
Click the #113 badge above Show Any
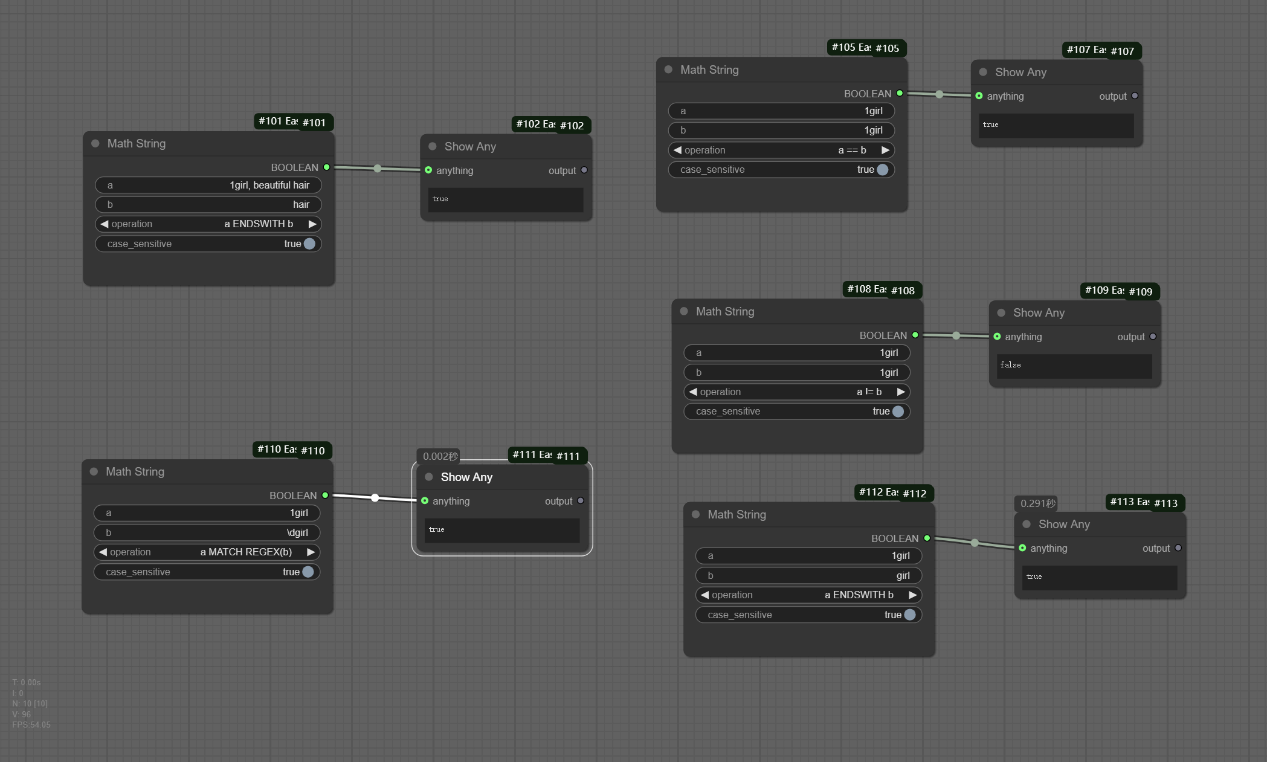coord(1165,503)
